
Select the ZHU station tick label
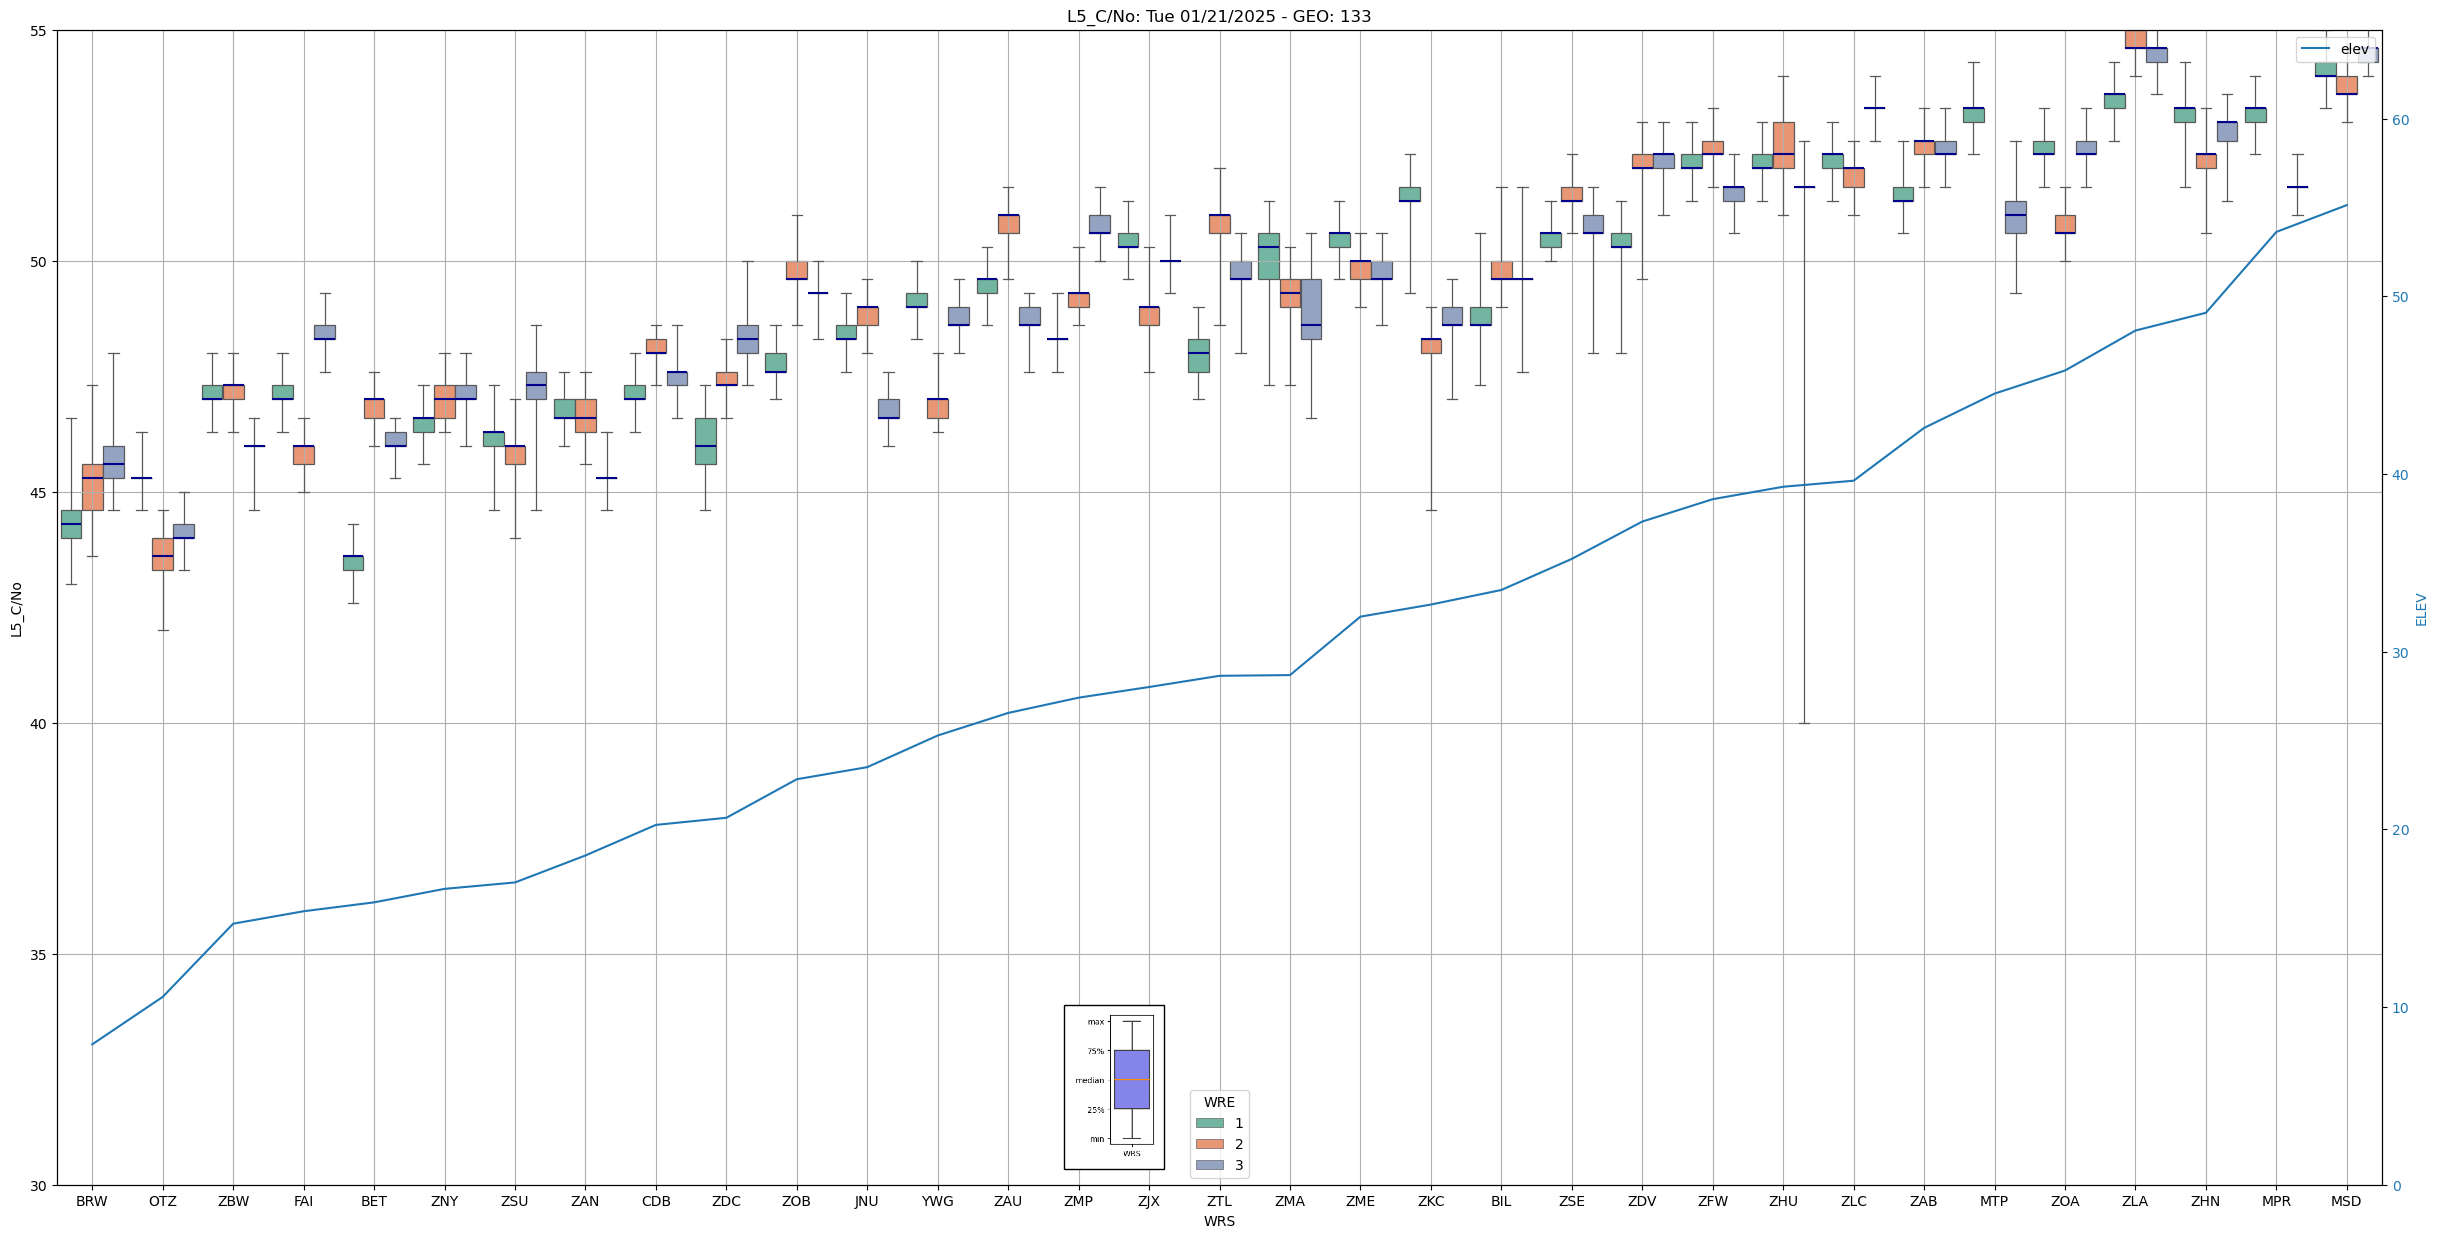pyautogui.click(x=1783, y=1201)
